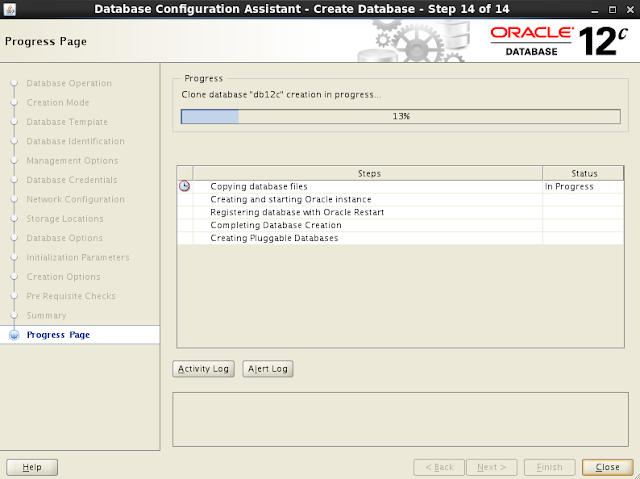The height and width of the screenshot is (479, 640).
Task: Select the Pre Requisite Checks step
Action: point(71,296)
